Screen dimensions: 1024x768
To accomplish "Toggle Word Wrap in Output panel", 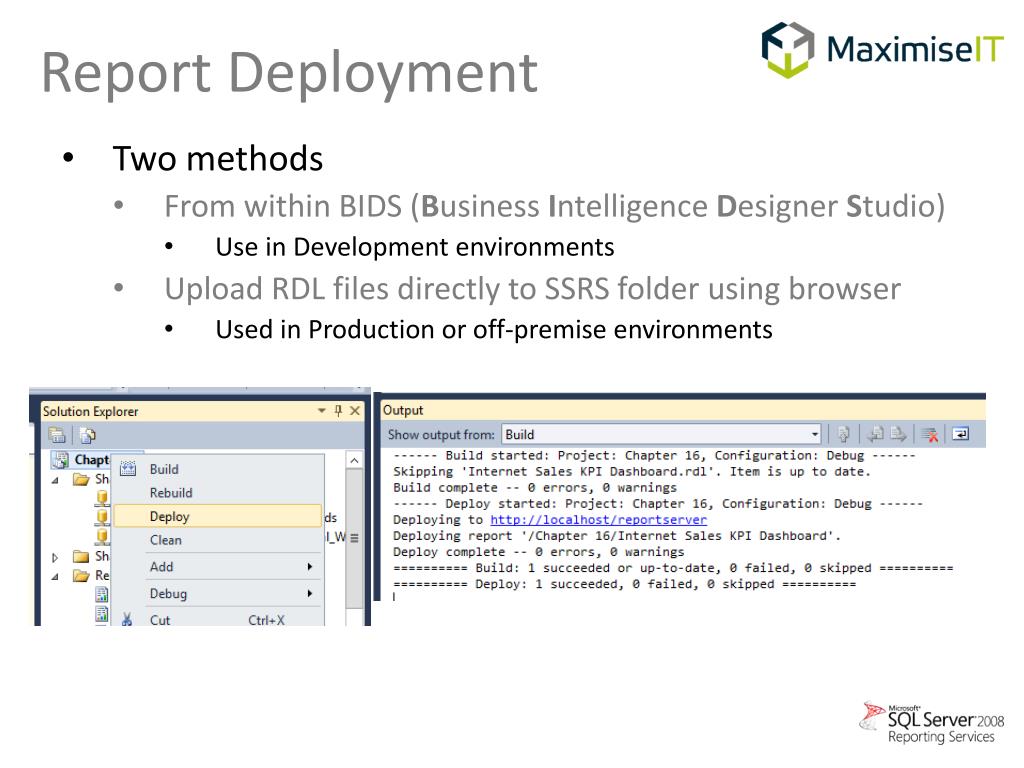I will [961, 434].
